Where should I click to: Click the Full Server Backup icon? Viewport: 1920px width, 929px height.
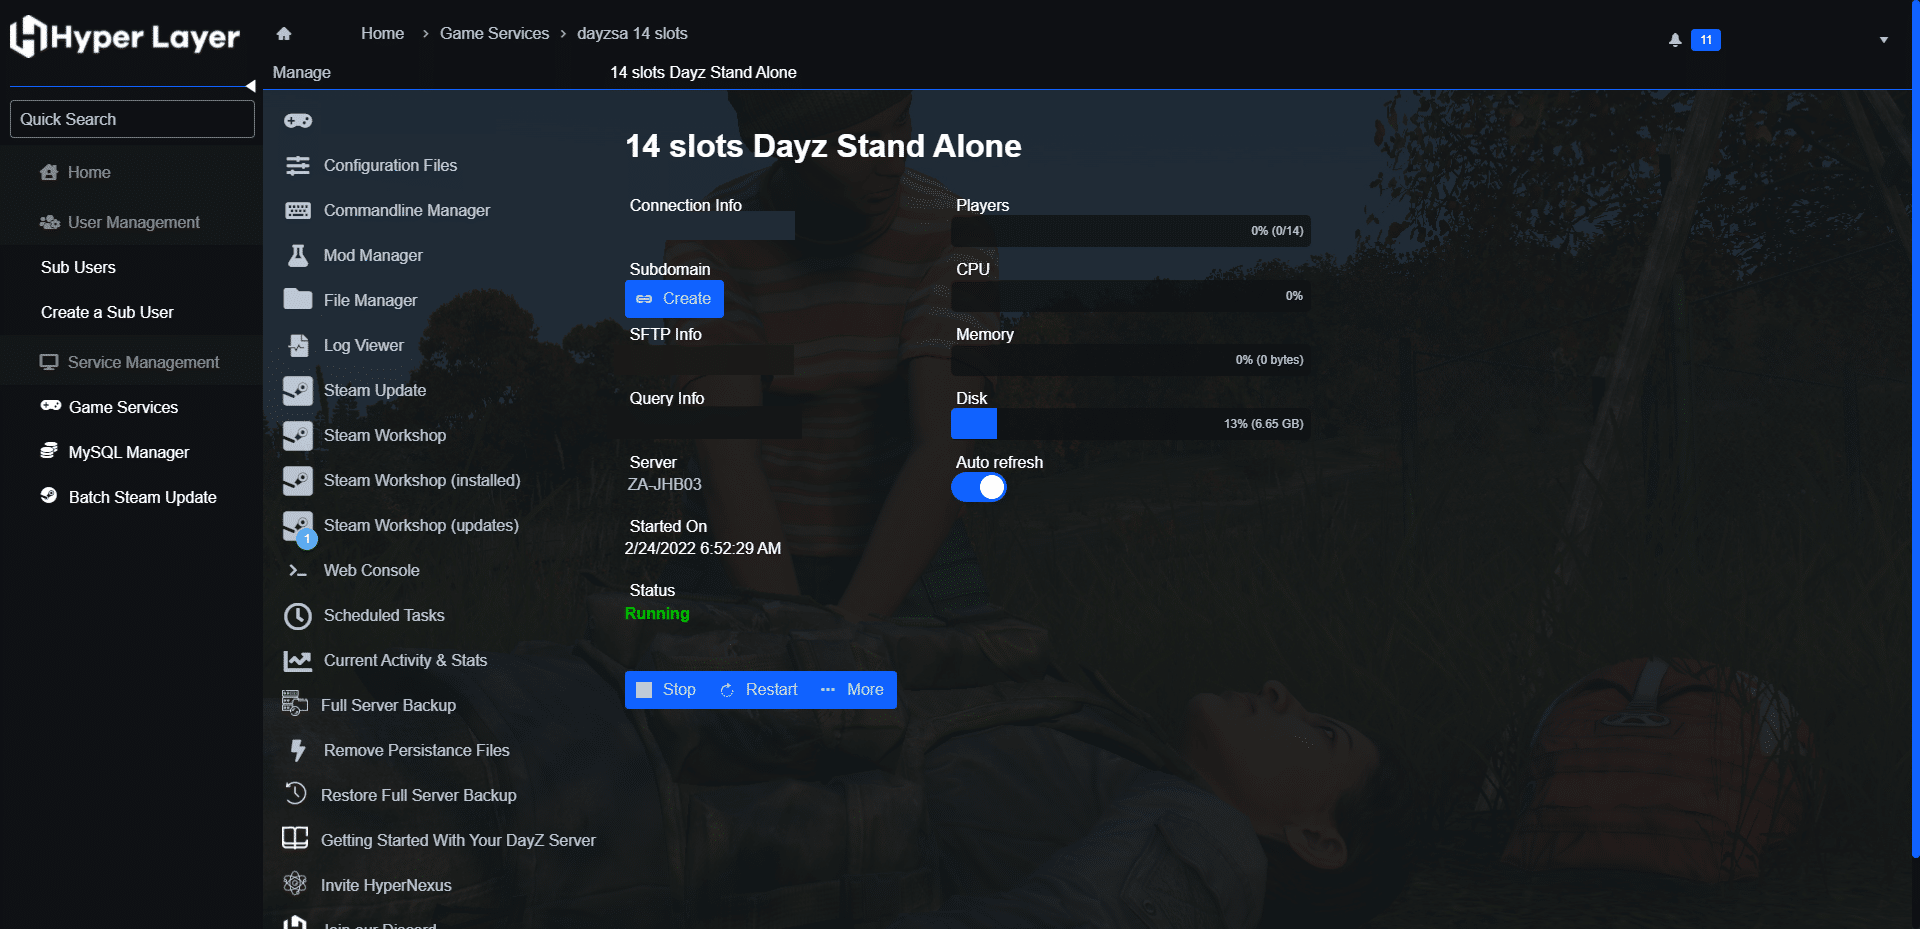[295, 704]
